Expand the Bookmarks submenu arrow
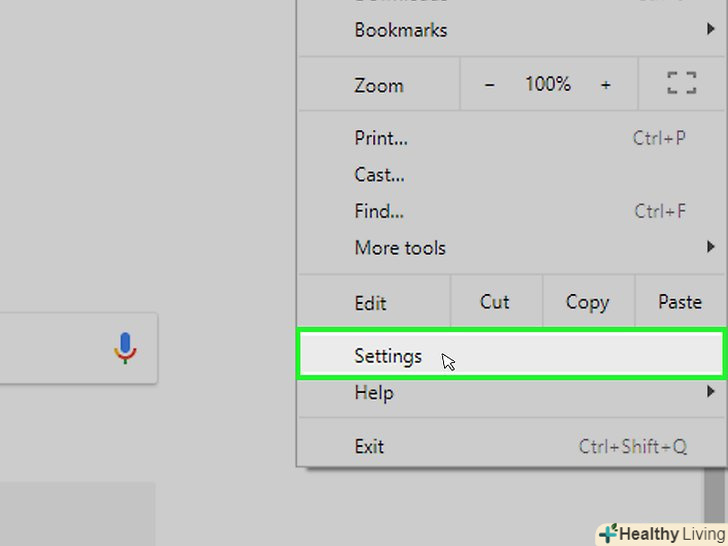Viewport: 728px width, 546px height. [x=710, y=30]
